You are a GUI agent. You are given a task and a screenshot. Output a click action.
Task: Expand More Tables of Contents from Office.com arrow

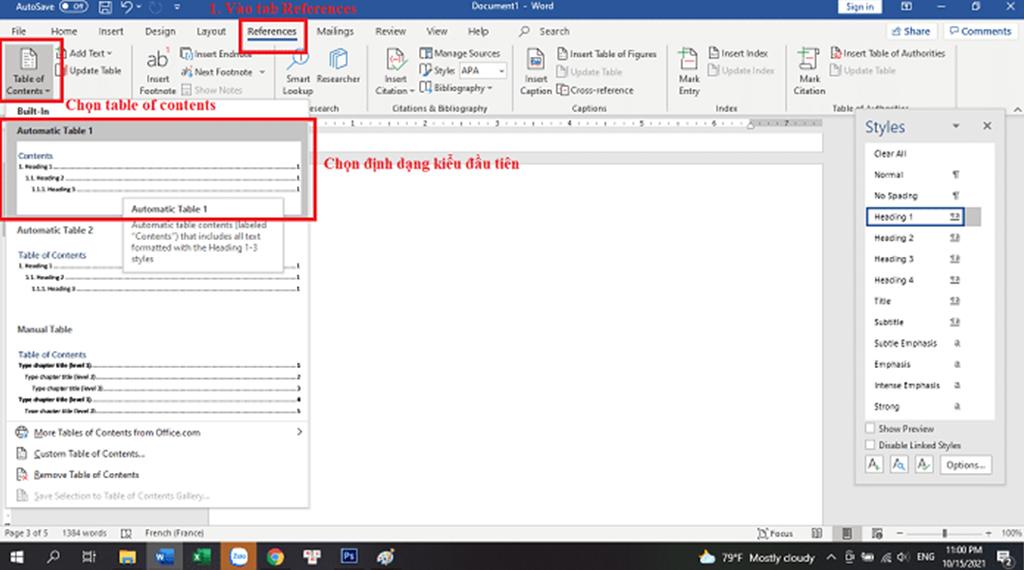299,432
